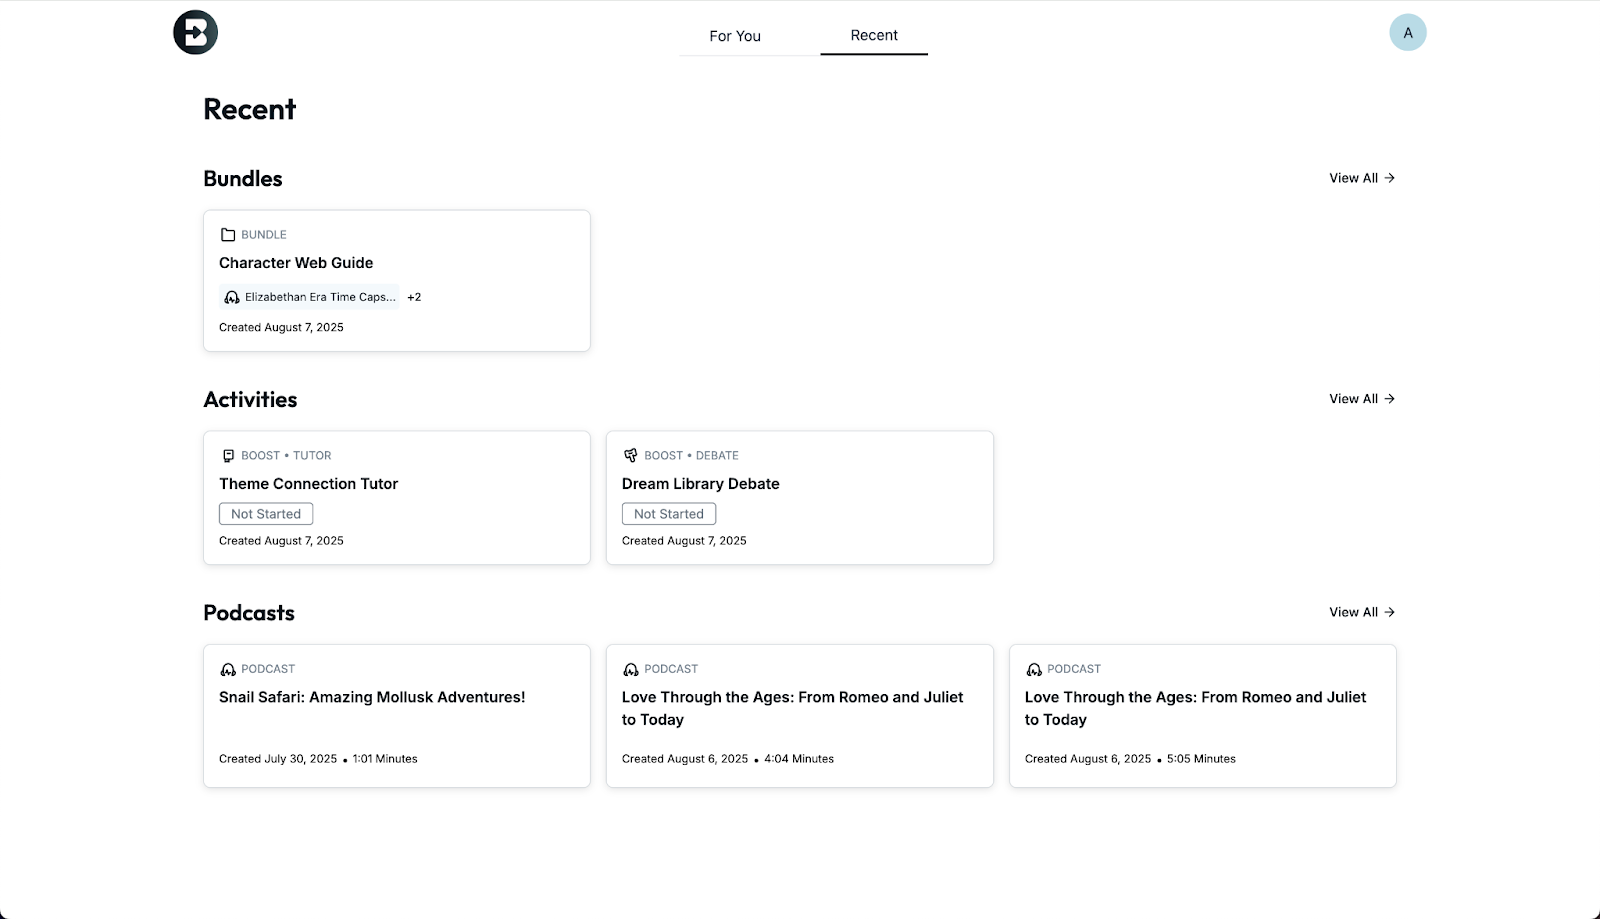Image resolution: width=1600 pixels, height=919 pixels.
Task: Switch to the For You tab
Action: (735, 36)
